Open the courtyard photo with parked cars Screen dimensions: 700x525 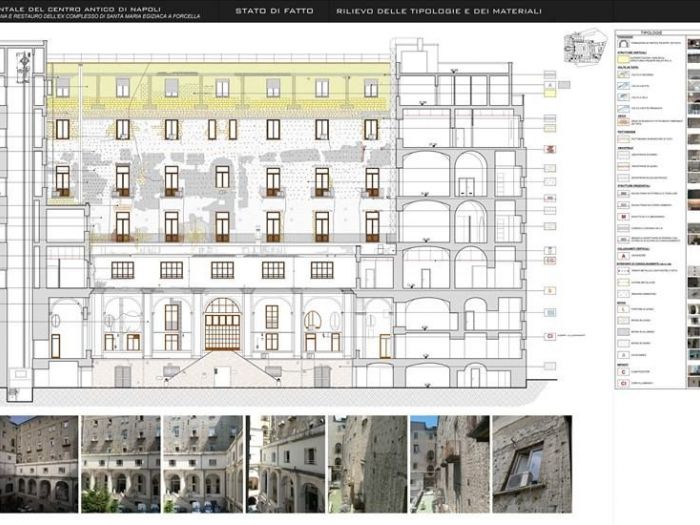coord(203,464)
